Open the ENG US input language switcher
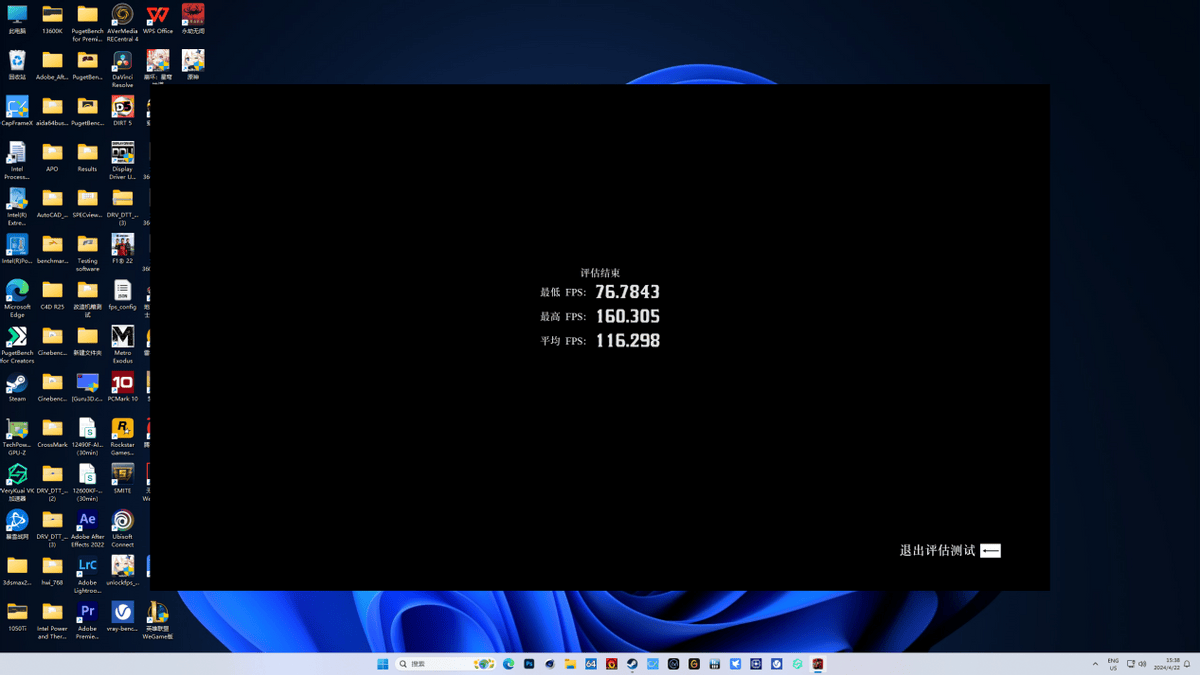Viewport: 1200px width, 675px height. 1113,664
